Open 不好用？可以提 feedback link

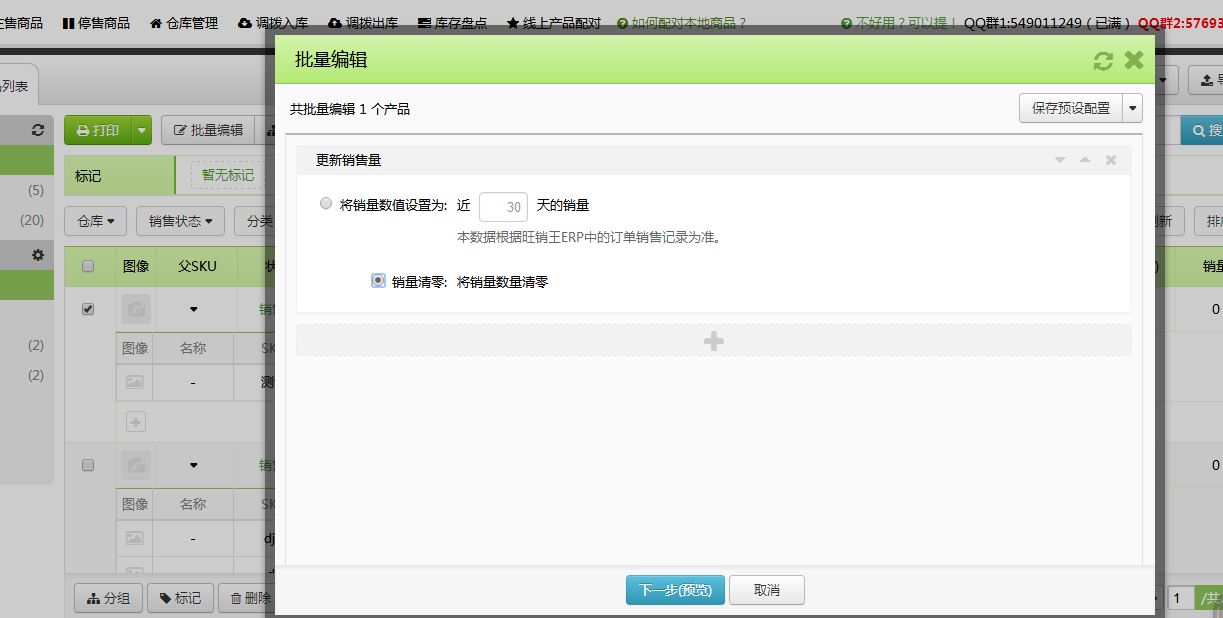point(899,22)
